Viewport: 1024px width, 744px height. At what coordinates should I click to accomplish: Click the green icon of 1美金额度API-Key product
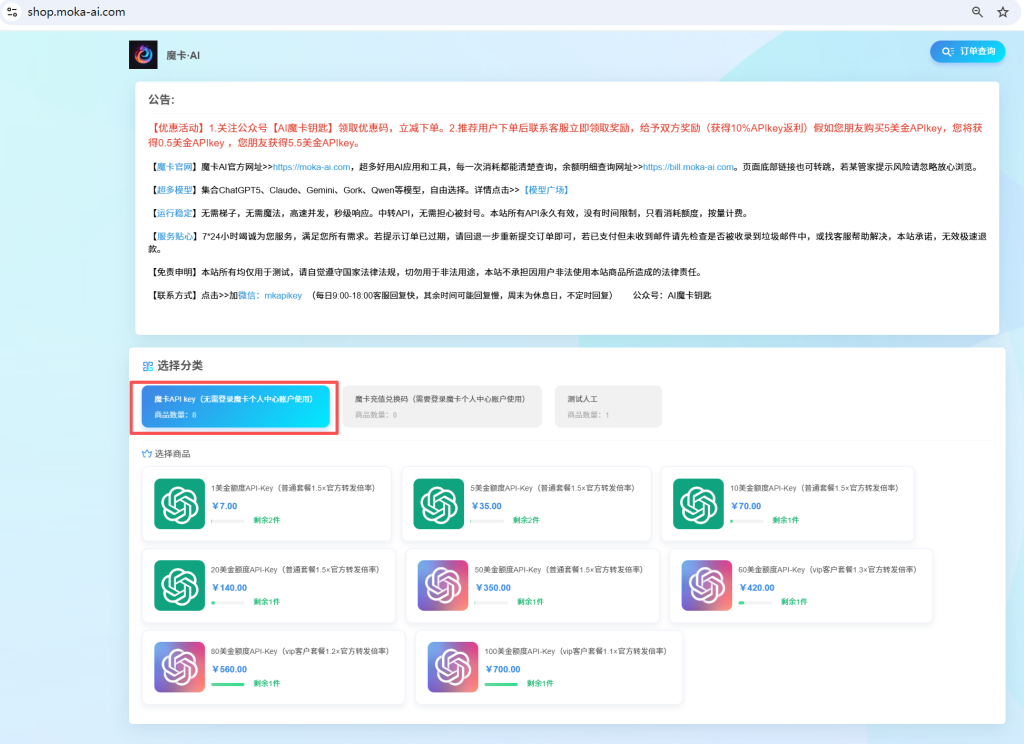point(179,502)
